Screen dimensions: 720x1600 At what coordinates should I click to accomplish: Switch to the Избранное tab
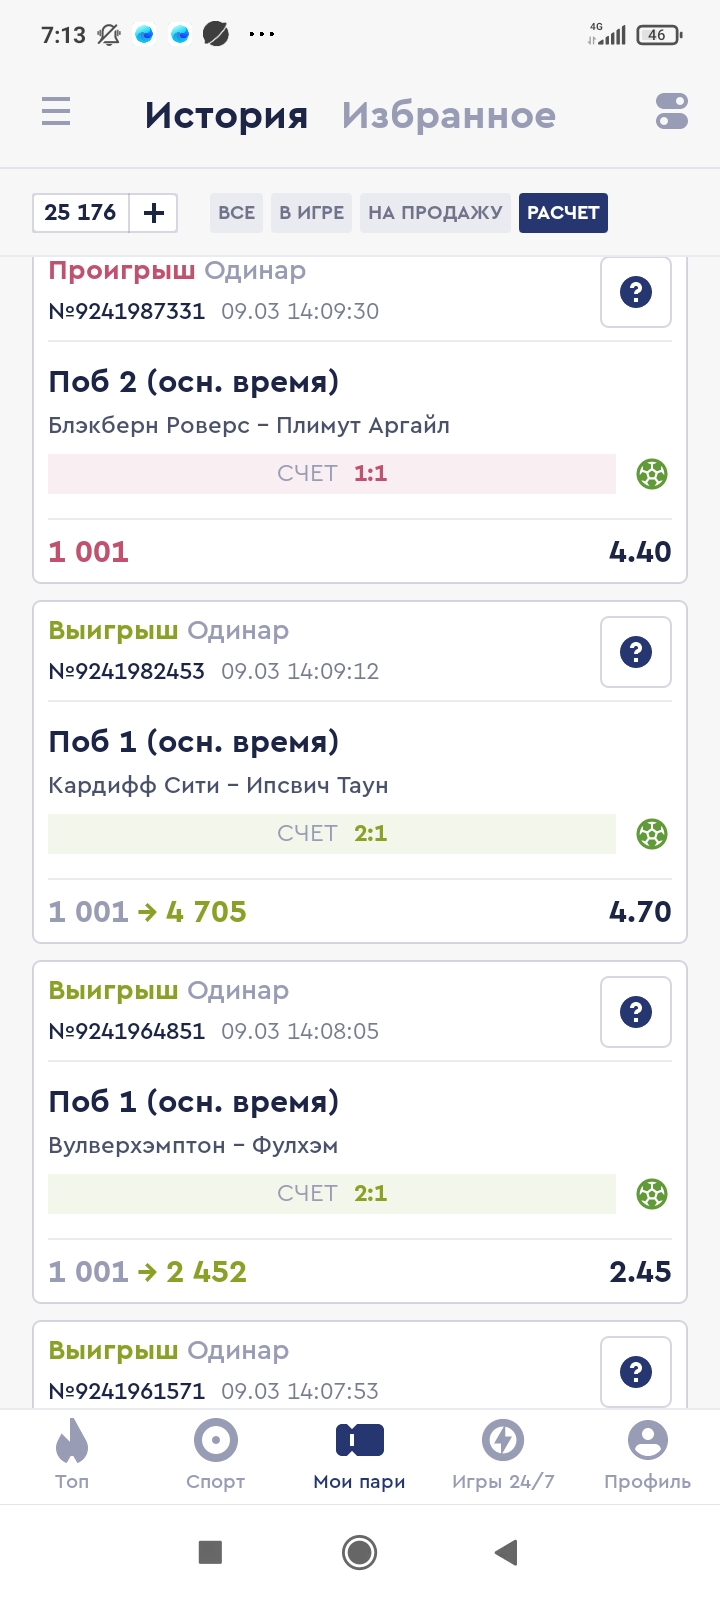click(x=448, y=115)
